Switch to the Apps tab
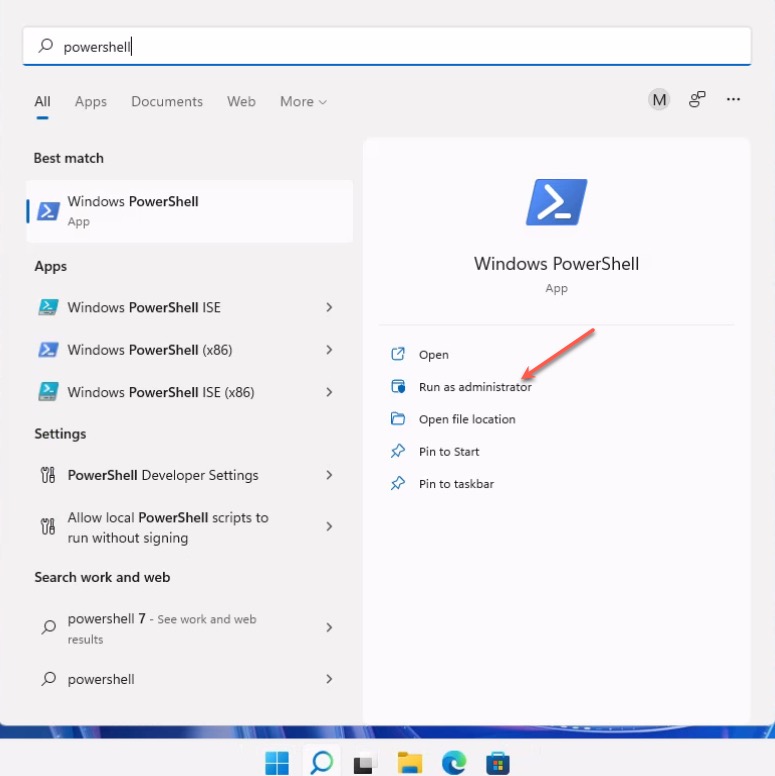Viewport: 775px width, 776px height. click(x=91, y=101)
